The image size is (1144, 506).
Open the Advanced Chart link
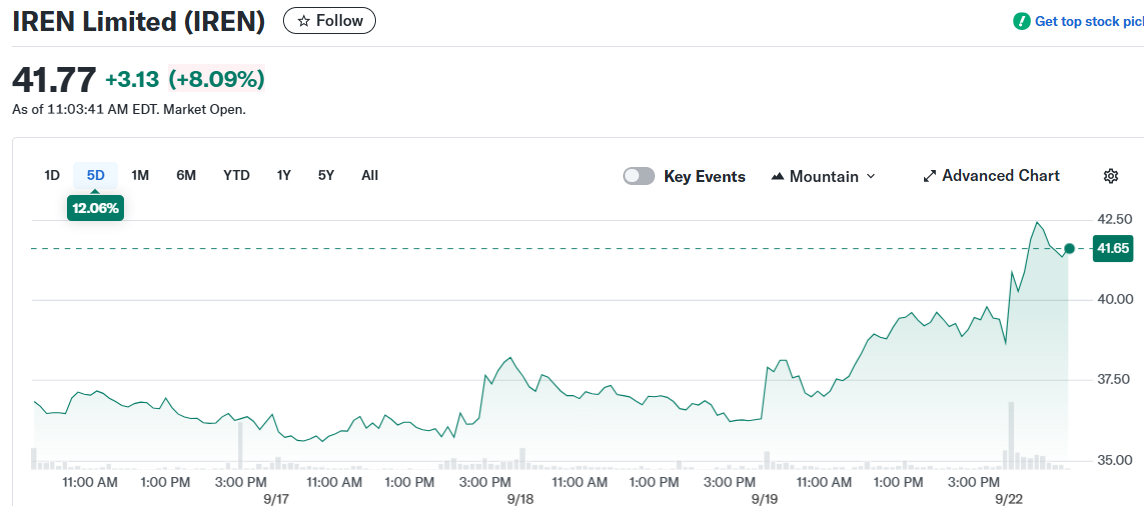992,176
